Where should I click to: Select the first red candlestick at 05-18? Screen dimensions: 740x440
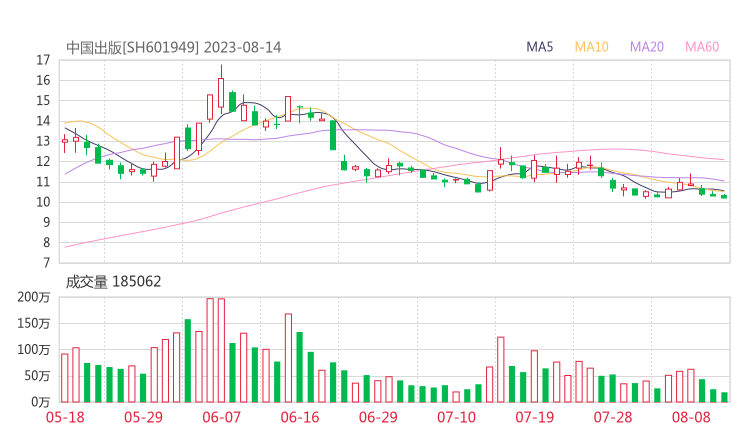pyautogui.click(x=65, y=141)
